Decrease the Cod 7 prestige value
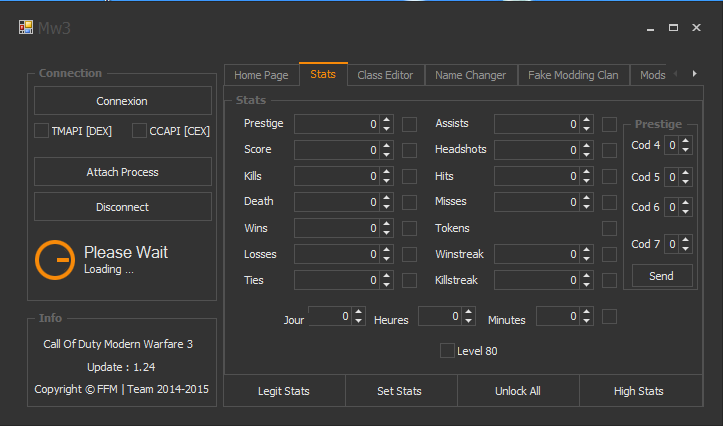 (686, 248)
